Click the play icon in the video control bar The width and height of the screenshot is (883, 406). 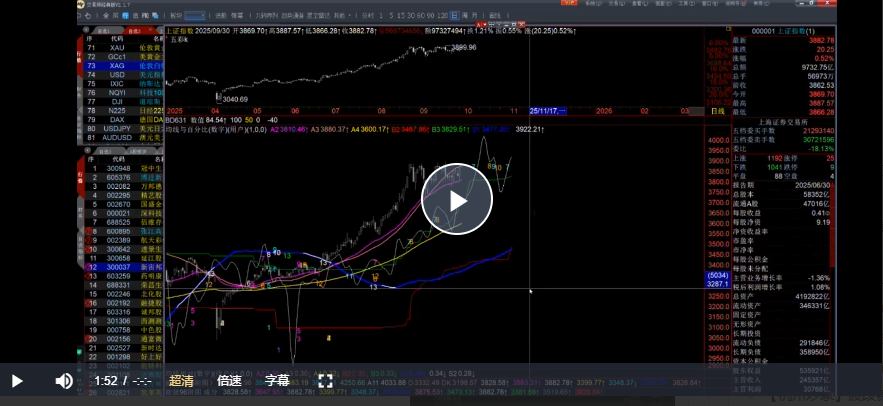tap(17, 381)
